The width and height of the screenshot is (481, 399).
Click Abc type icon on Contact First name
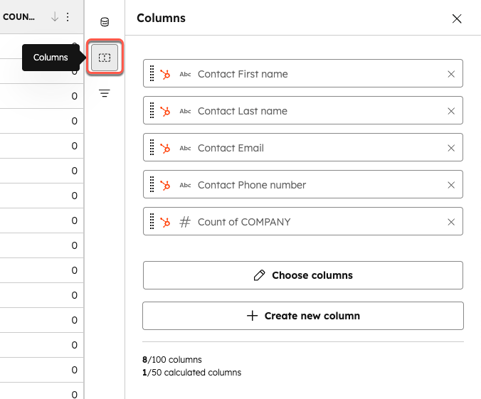coord(185,74)
